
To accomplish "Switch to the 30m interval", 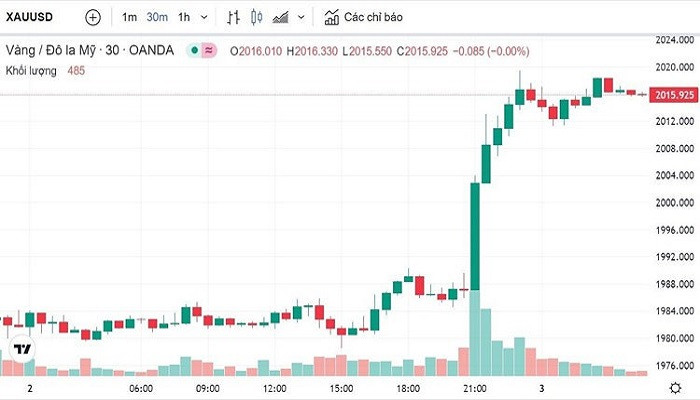I will tap(157, 18).
